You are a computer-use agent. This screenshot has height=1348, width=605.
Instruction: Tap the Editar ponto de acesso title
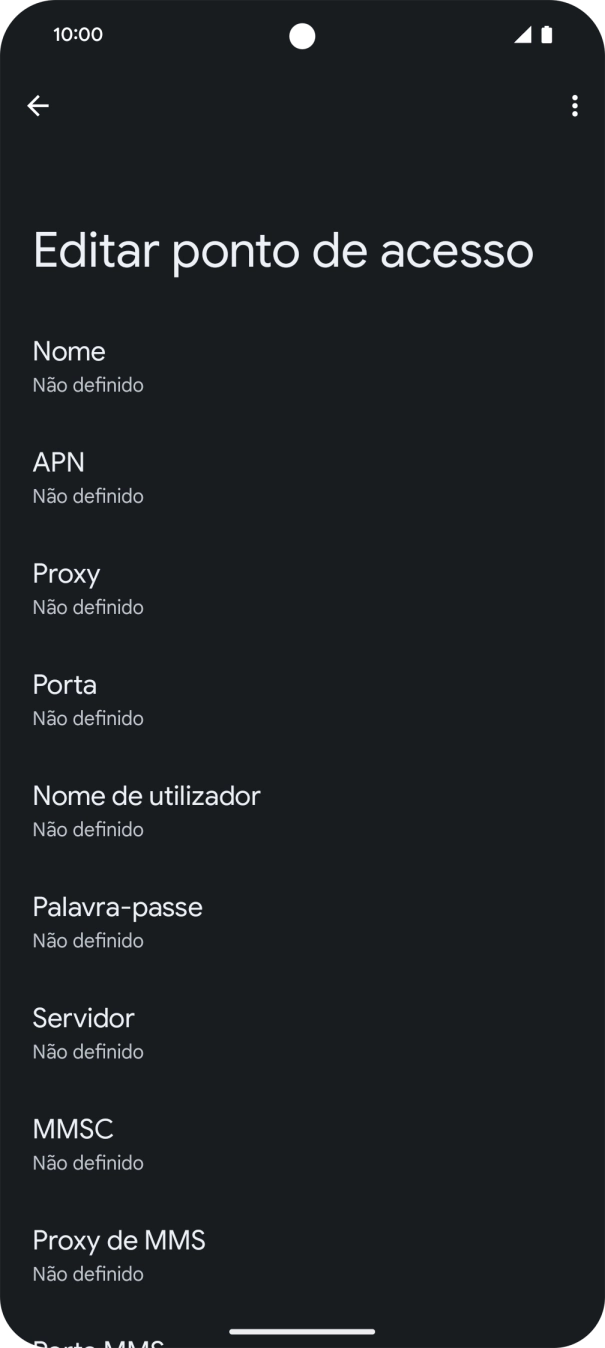click(283, 251)
